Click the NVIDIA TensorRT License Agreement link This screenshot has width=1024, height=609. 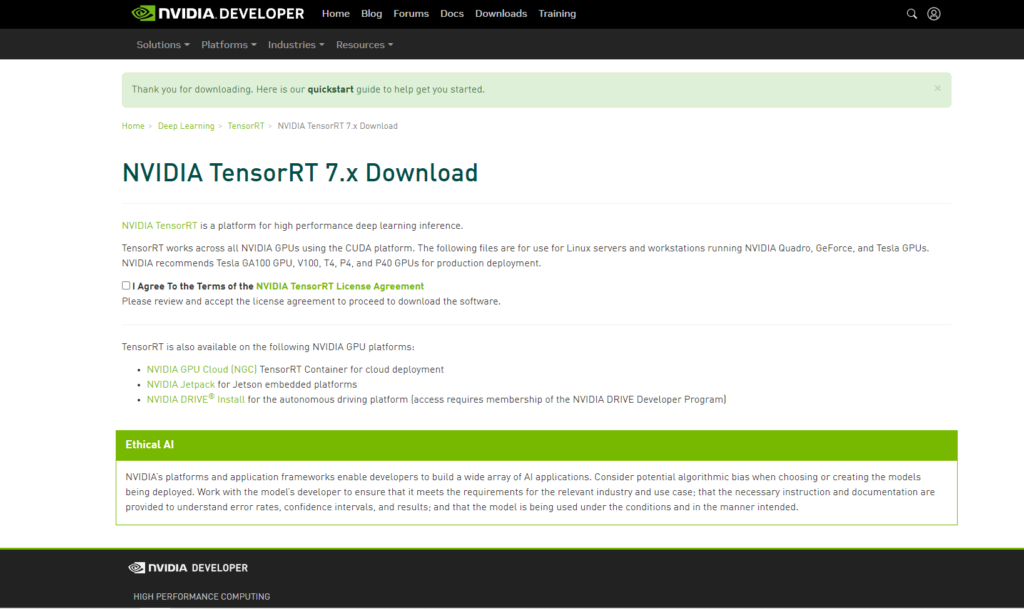[x=340, y=286]
